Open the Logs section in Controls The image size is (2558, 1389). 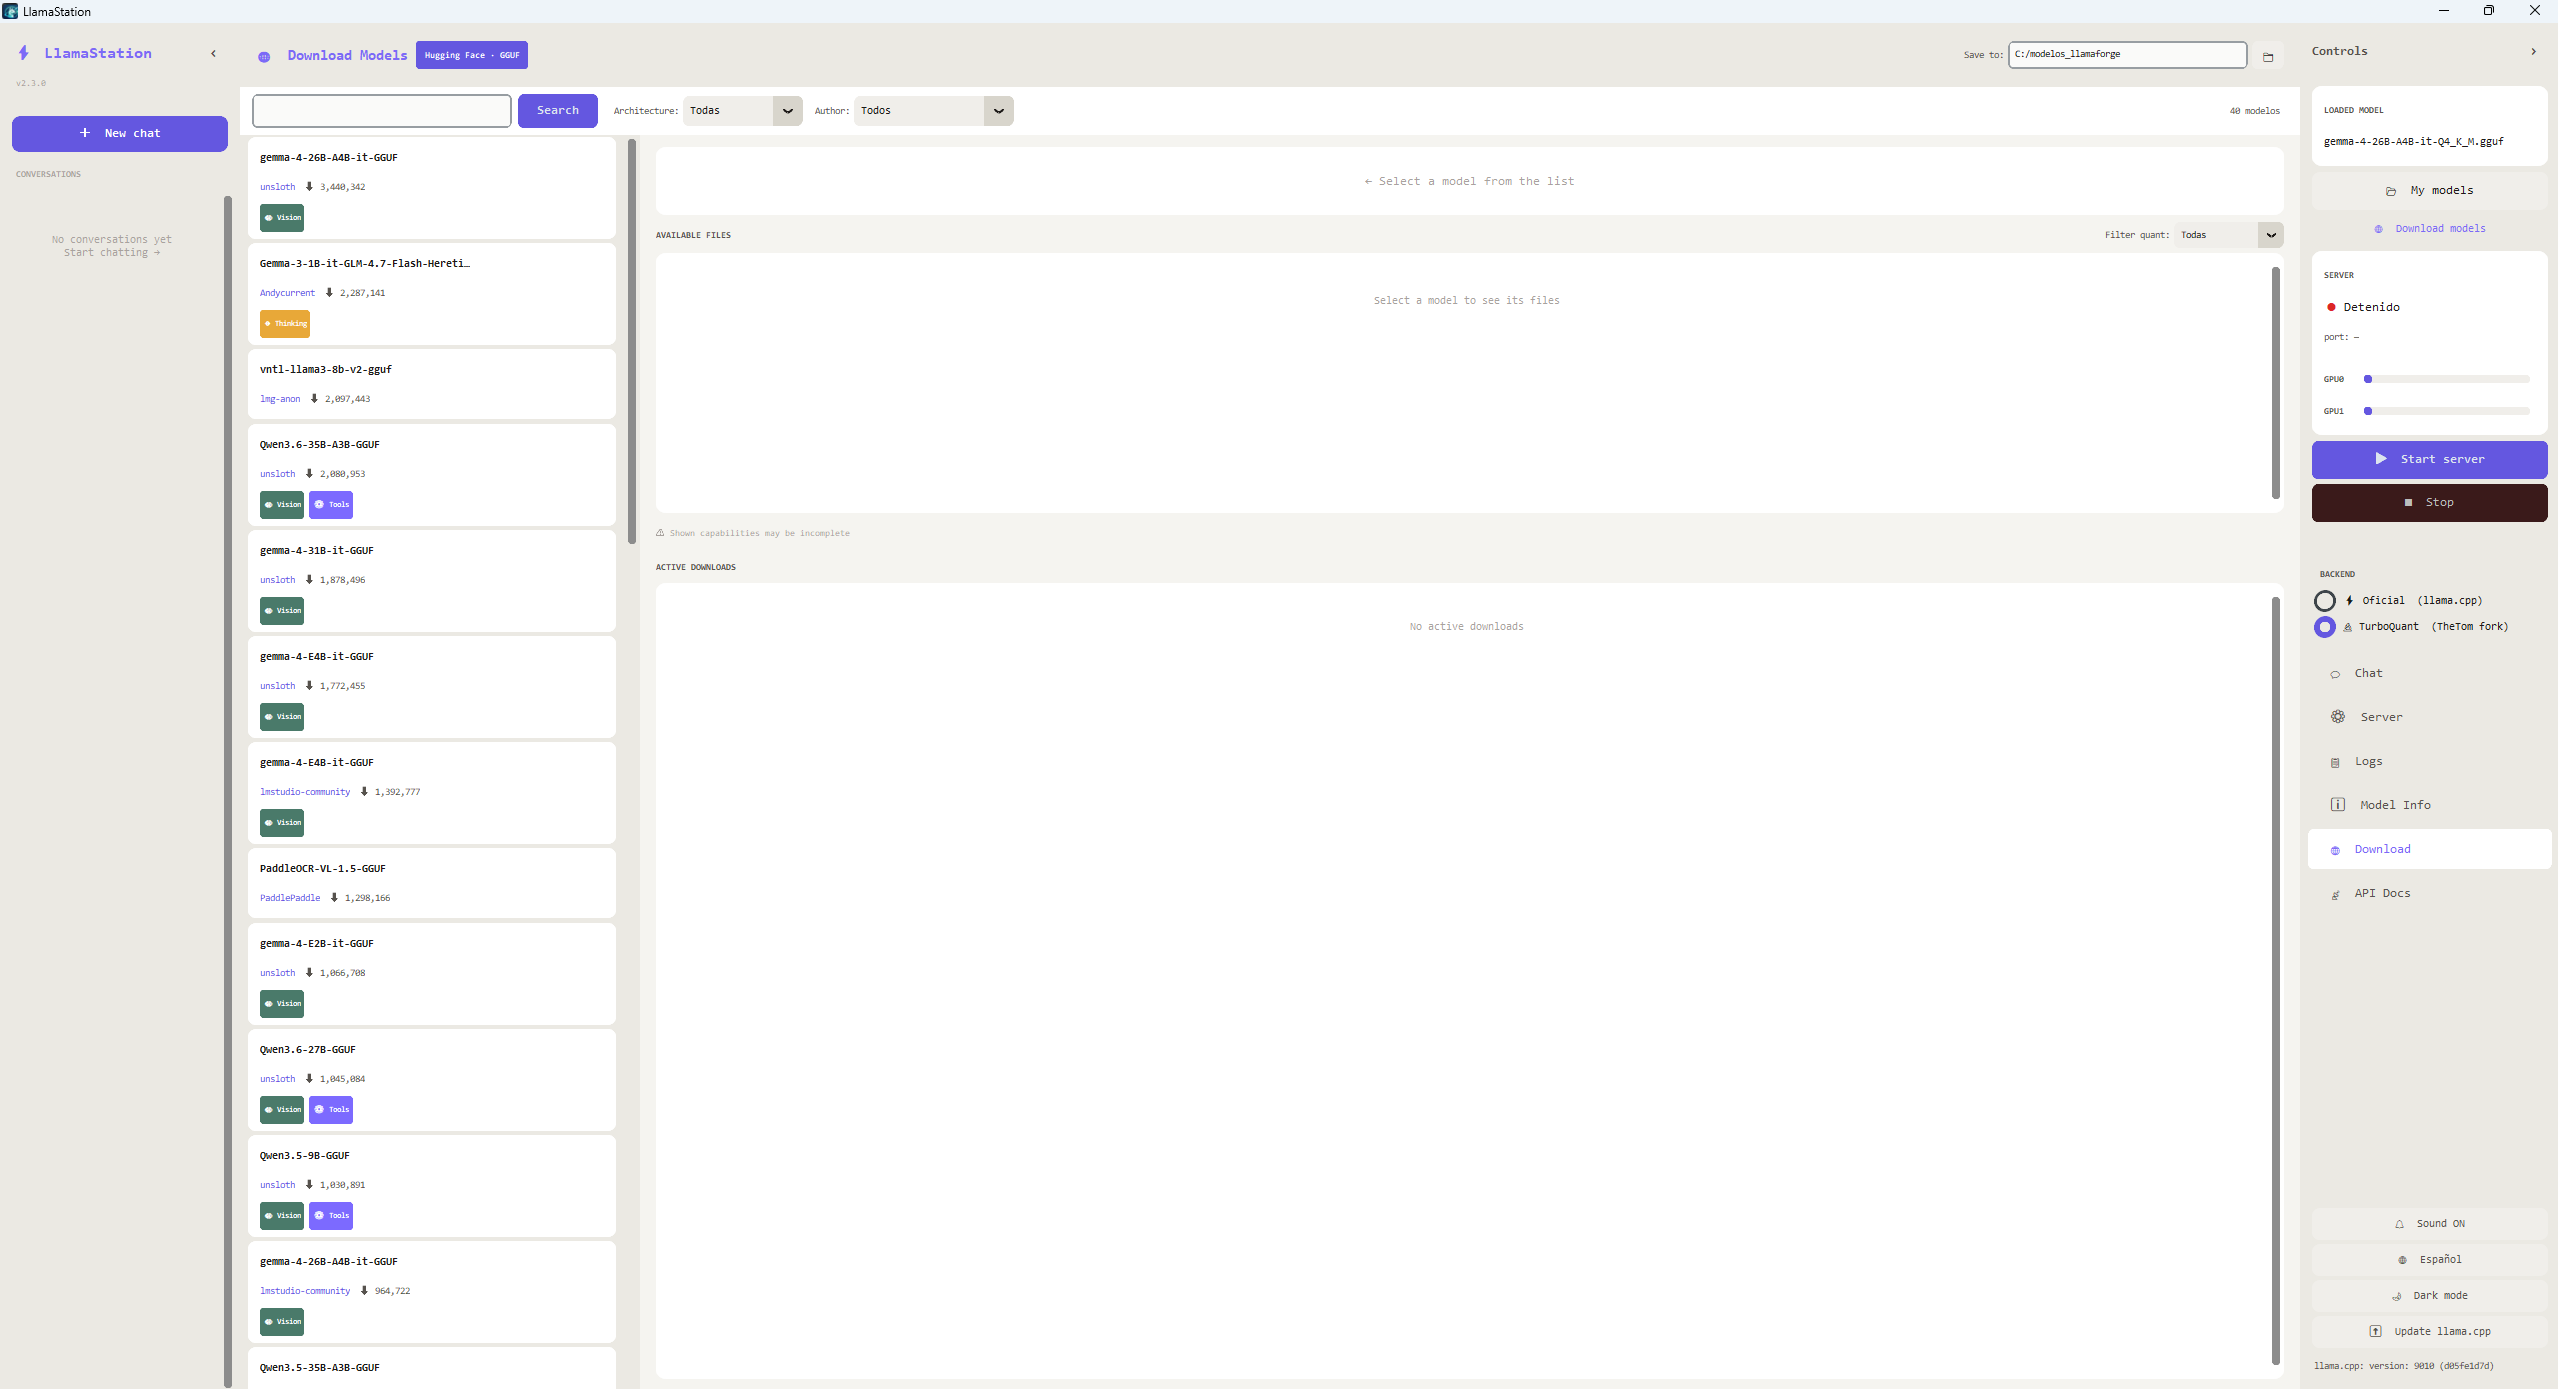coord(2430,761)
